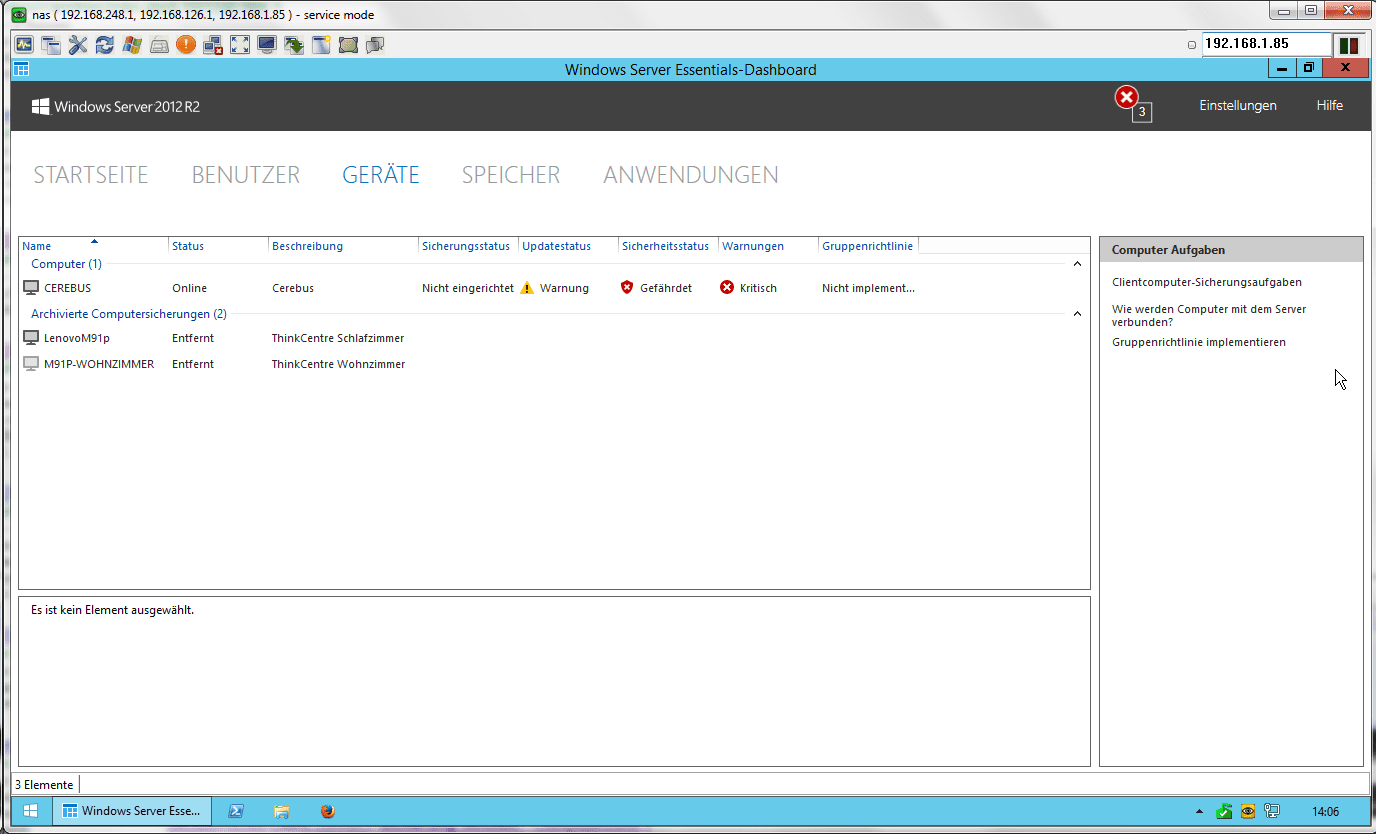Click the yellow eye tray icon
Image resolution: width=1376 pixels, height=834 pixels.
pos(1248,811)
